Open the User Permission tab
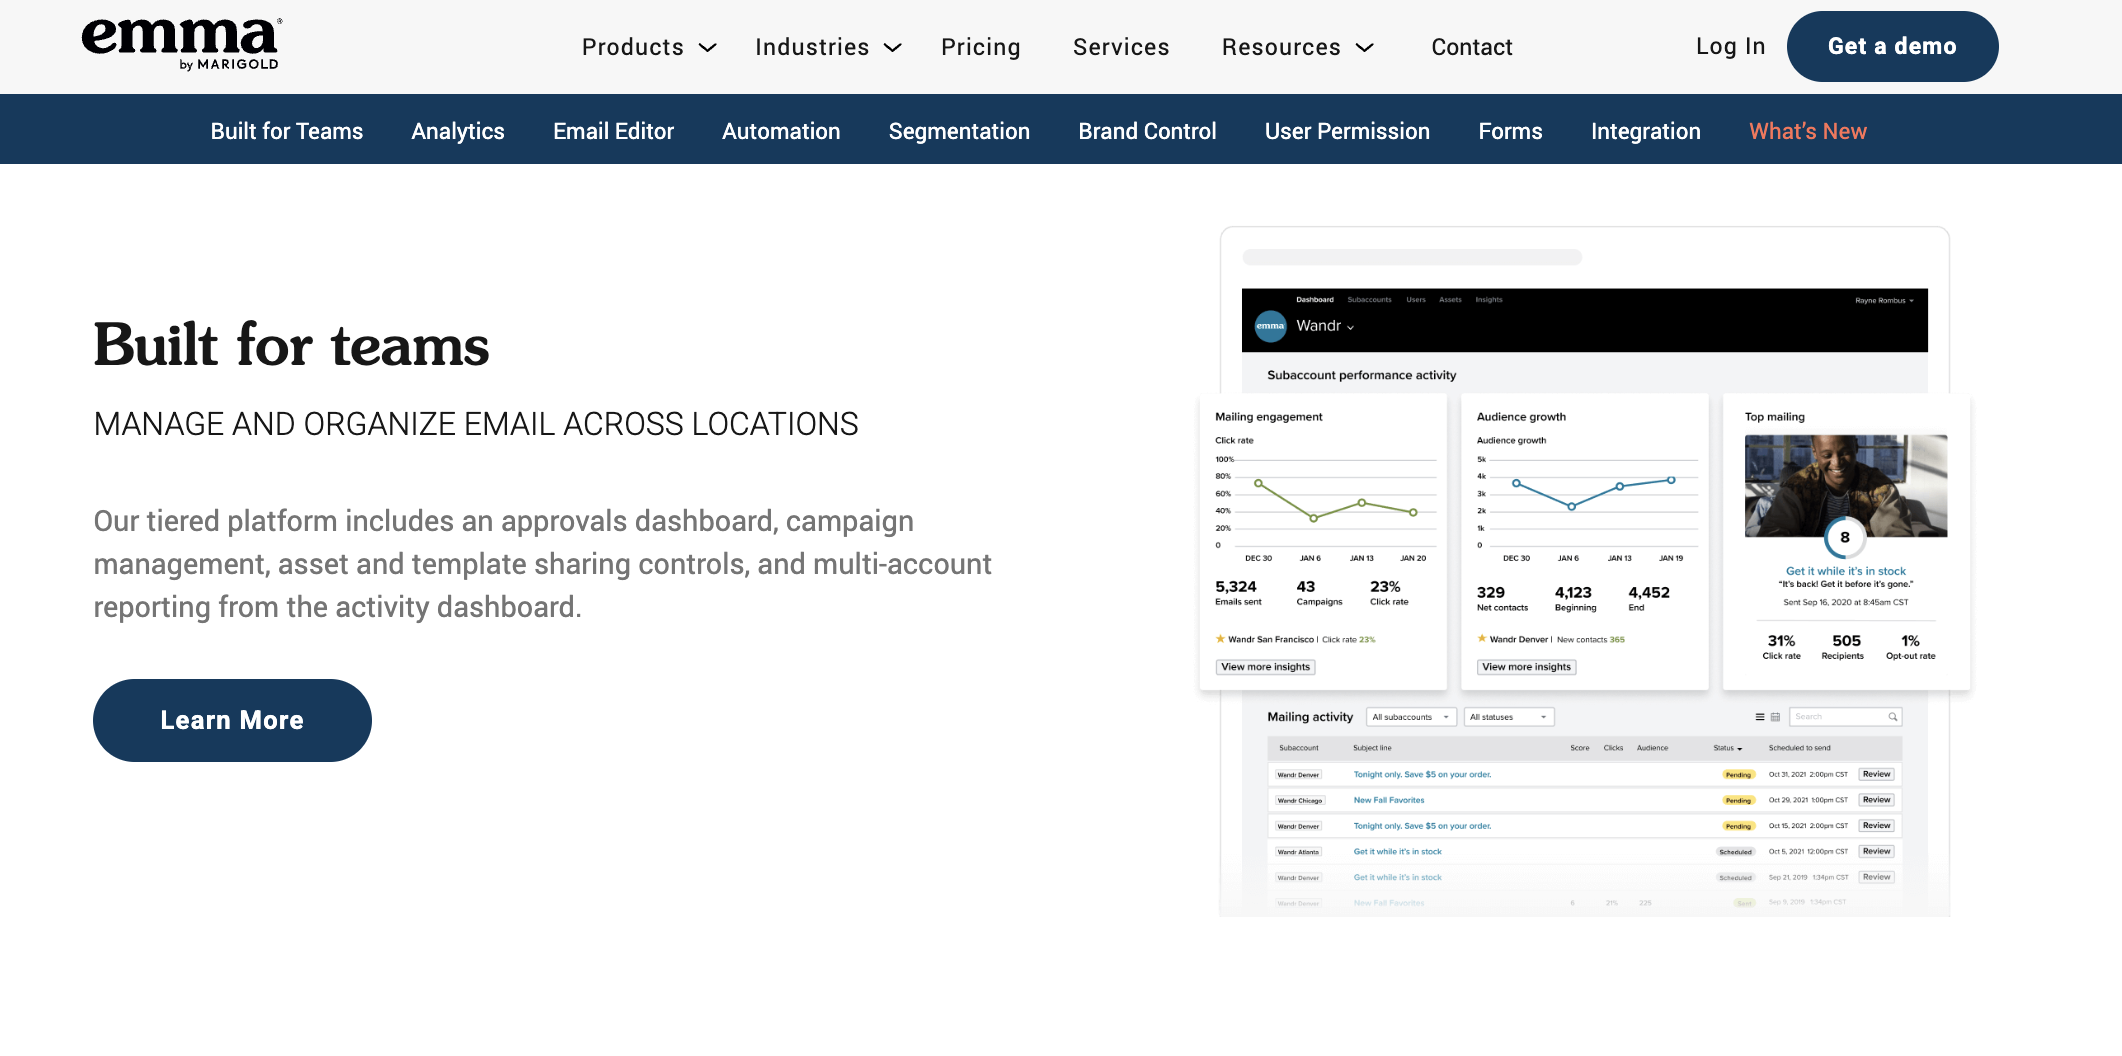This screenshot has width=2122, height=1056. coord(1347,131)
